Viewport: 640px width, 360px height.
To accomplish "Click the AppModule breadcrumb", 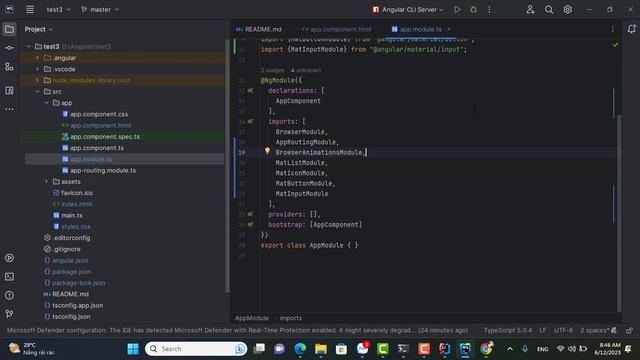I will click(252, 318).
